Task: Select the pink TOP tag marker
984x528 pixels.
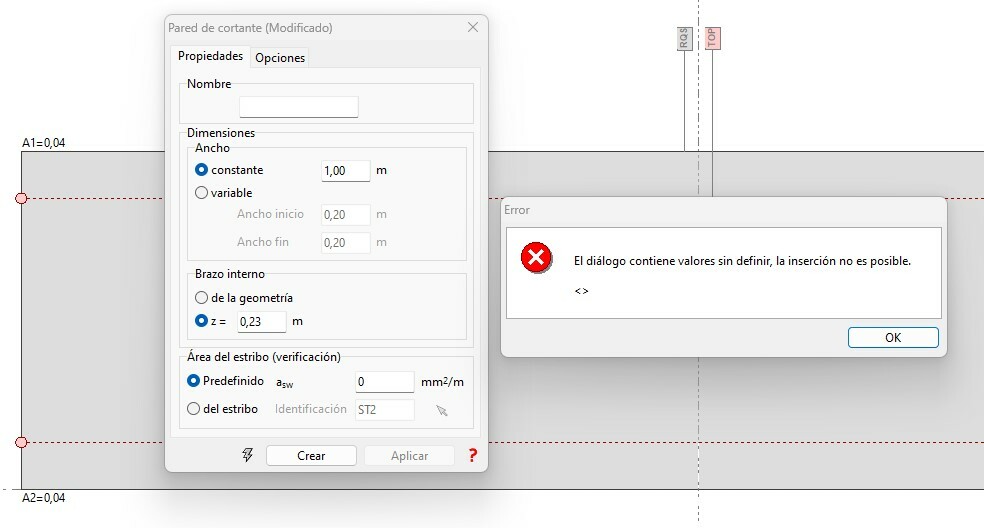Action: coord(712,39)
